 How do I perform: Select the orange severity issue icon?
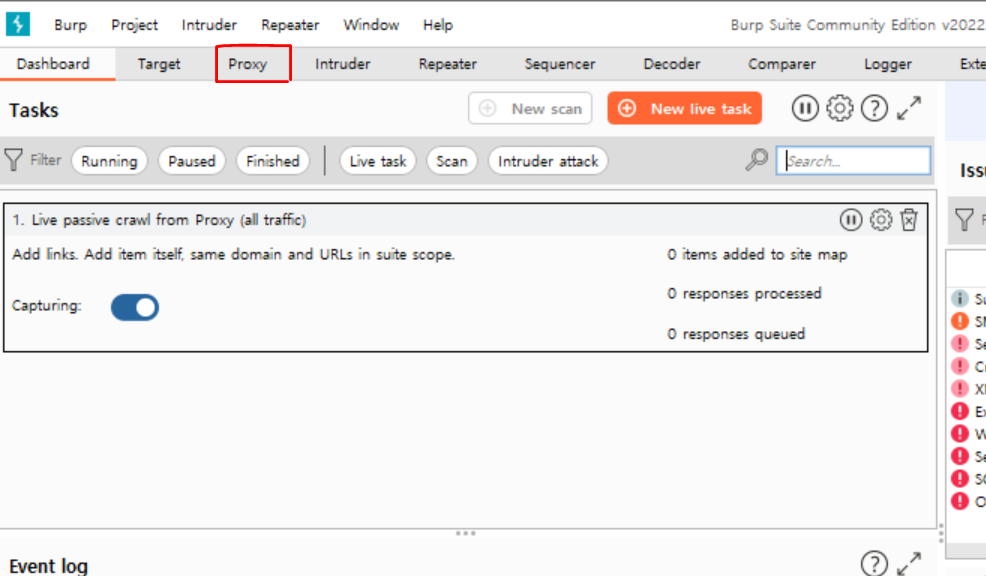pos(960,321)
